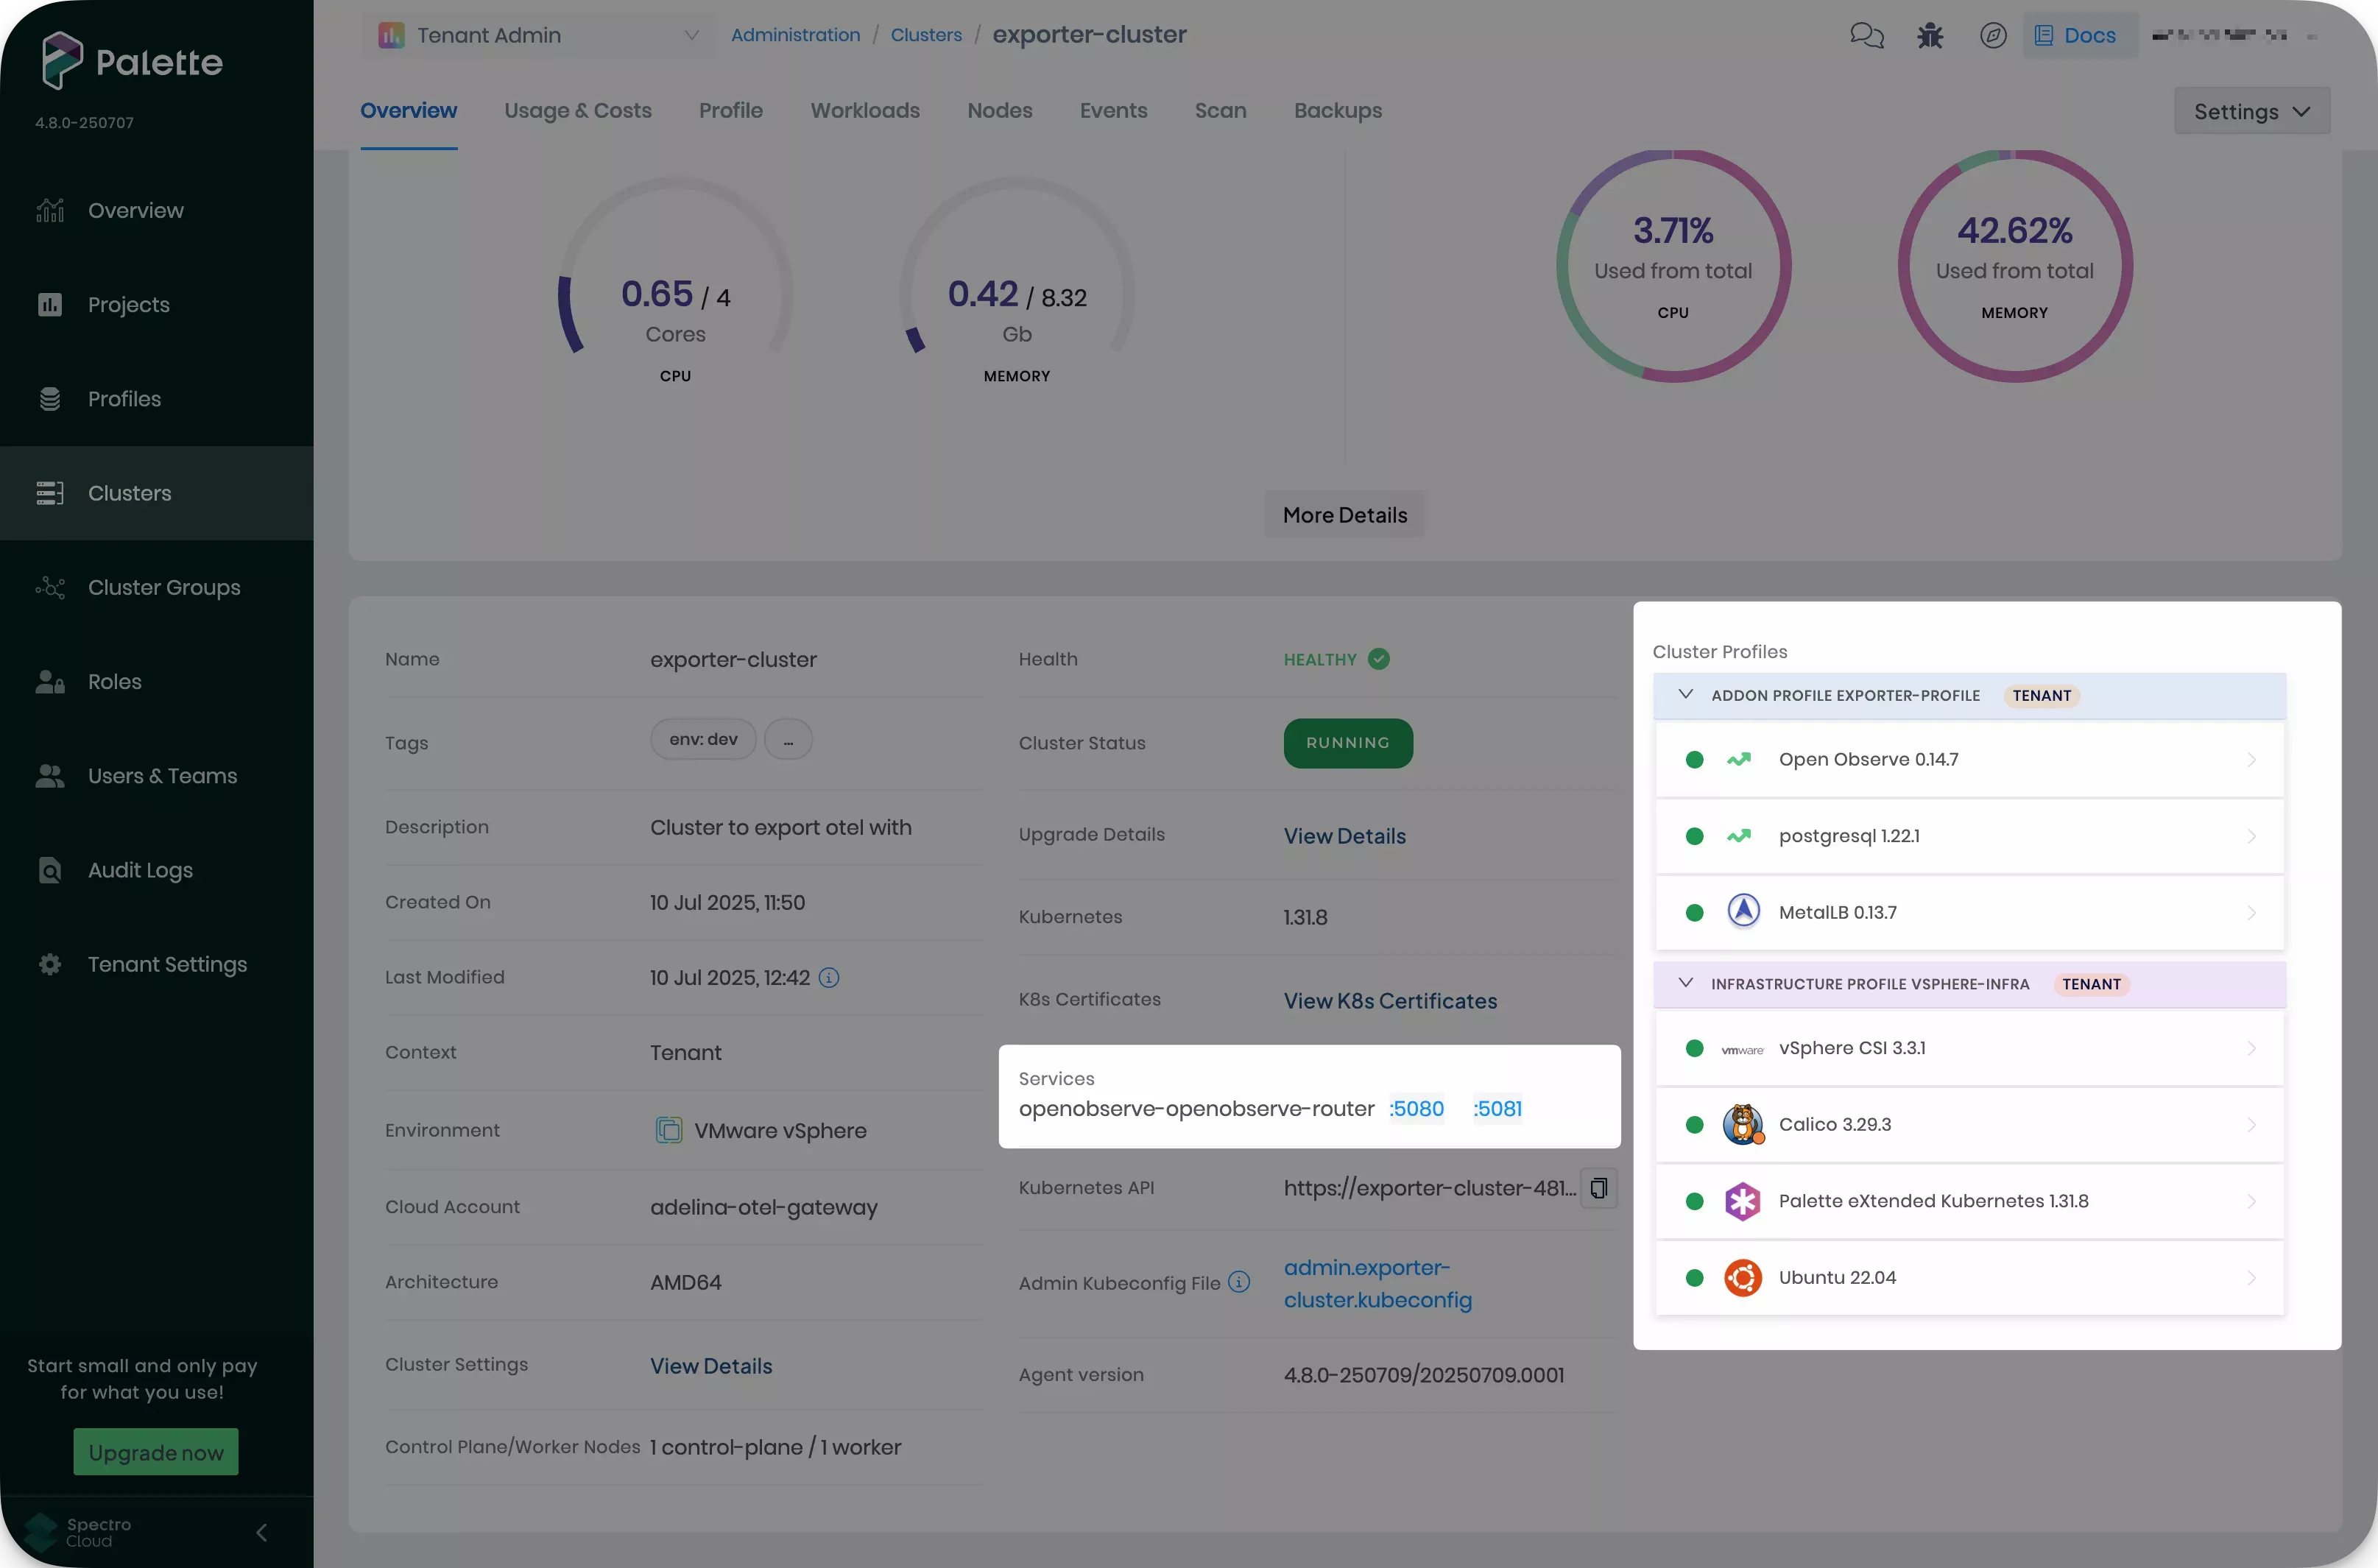
Task: Download admin.exporter-cluster.kubeconfig file
Action: [x=1378, y=1284]
